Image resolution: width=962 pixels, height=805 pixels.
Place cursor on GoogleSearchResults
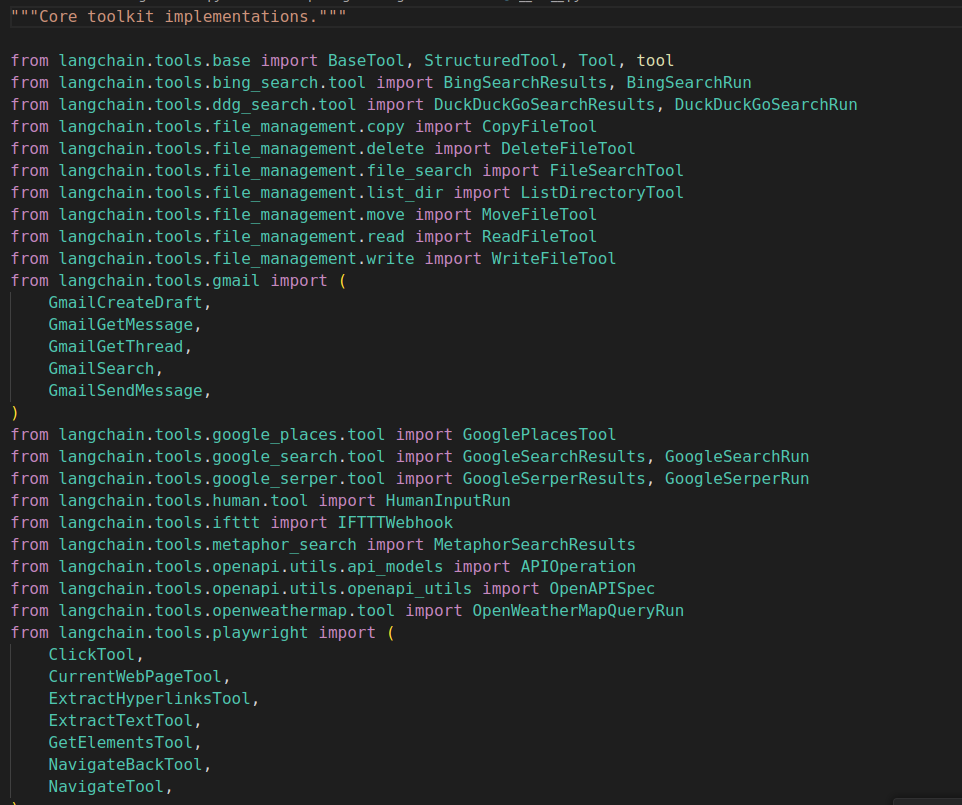pos(554,457)
